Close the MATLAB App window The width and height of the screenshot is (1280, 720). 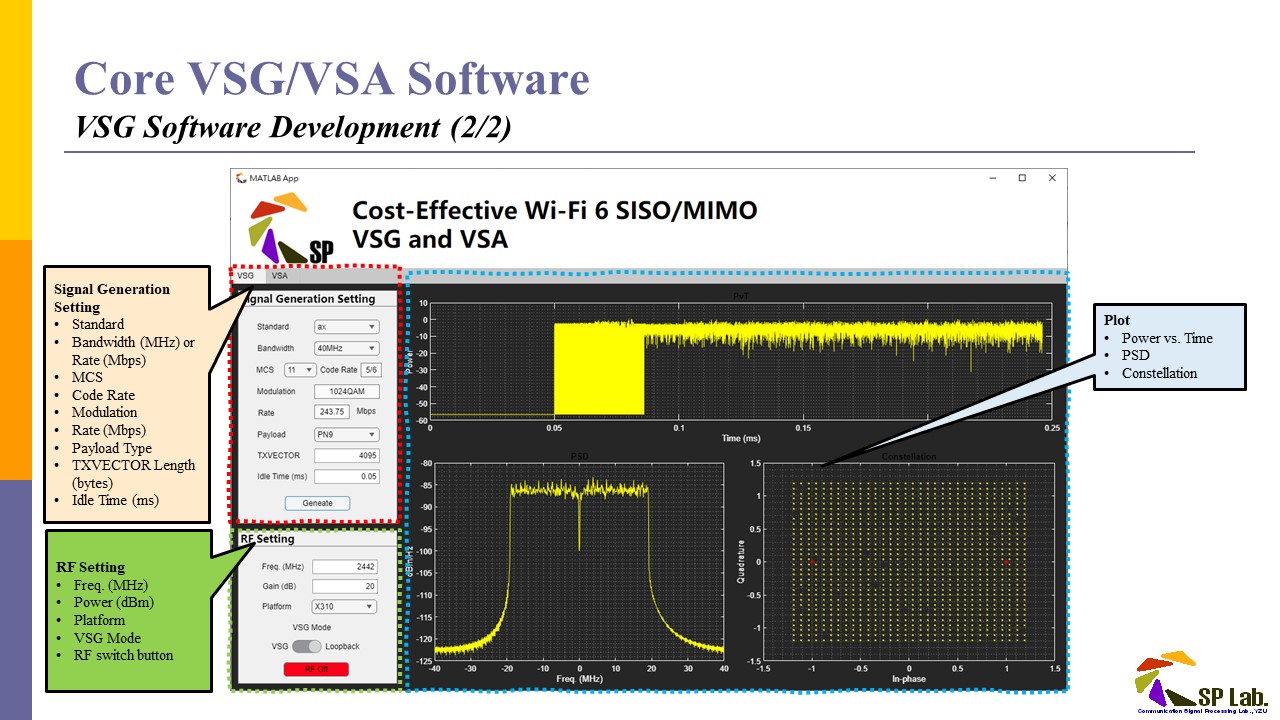(x=1052, y=178)
